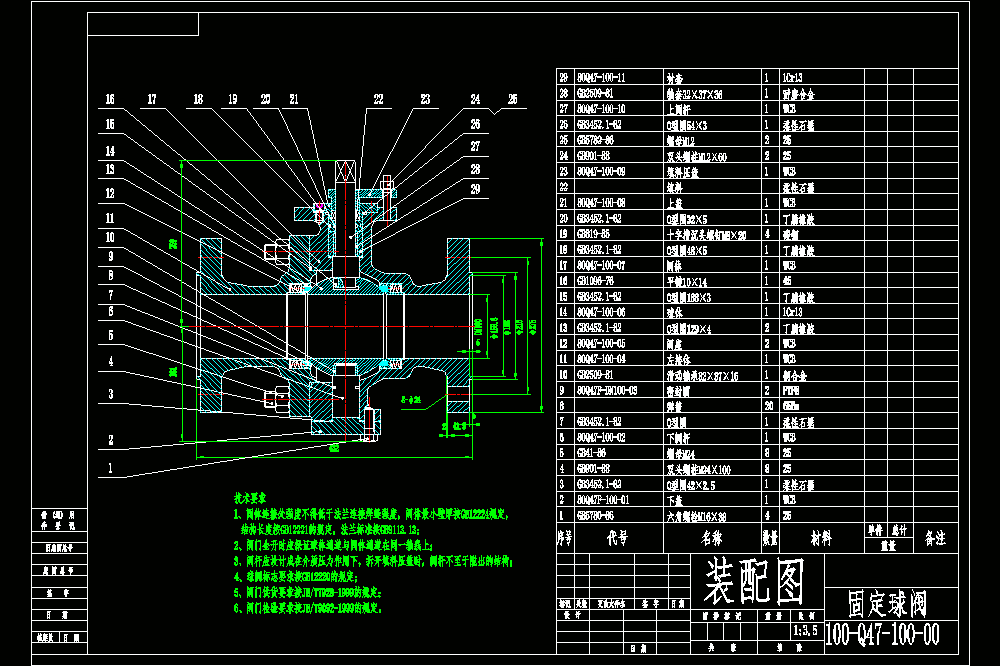Click balloon number 16 at top-left of drawing
The image size is (1000, 666).
point(110,99)
